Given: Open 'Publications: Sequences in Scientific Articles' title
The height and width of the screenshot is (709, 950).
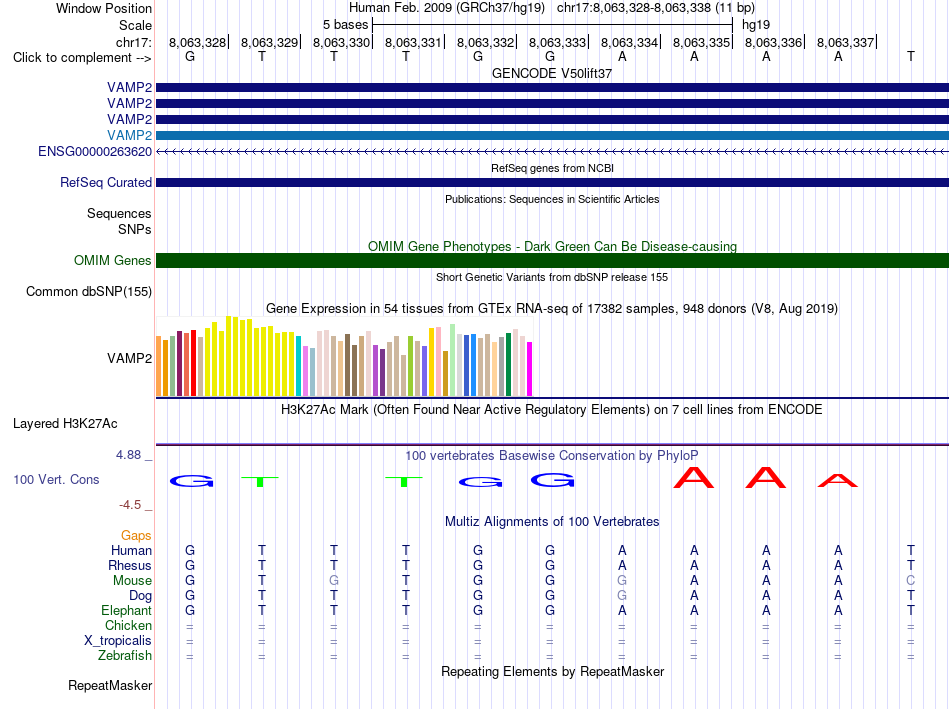Looking at the screenshot, I should 552,199.
